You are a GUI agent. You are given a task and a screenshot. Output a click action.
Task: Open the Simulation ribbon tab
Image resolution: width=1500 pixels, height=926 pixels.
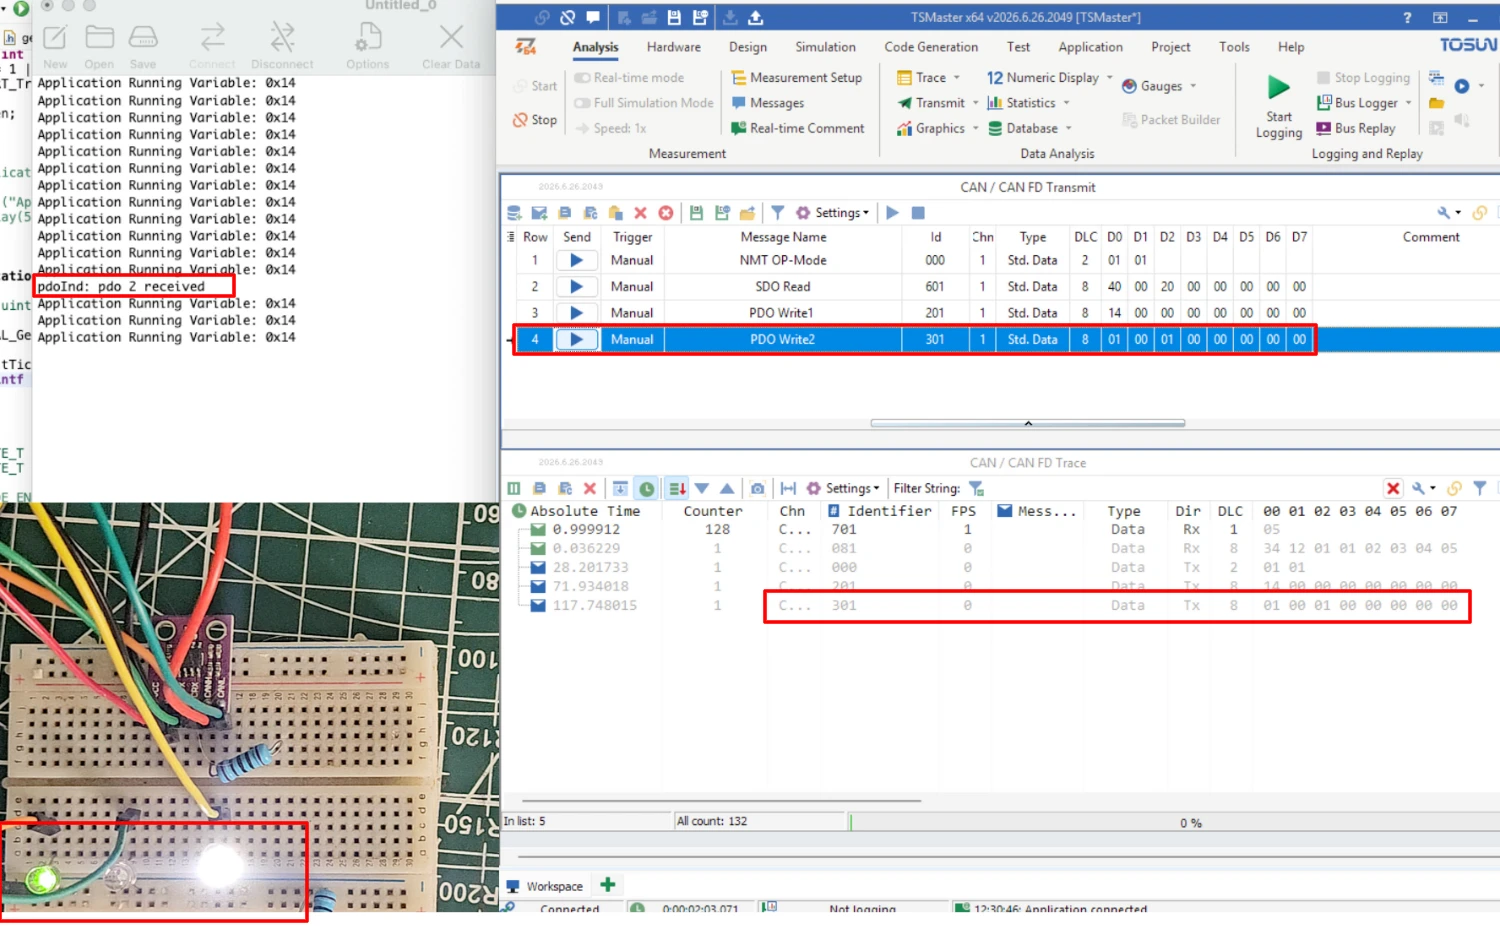point(825,47)
